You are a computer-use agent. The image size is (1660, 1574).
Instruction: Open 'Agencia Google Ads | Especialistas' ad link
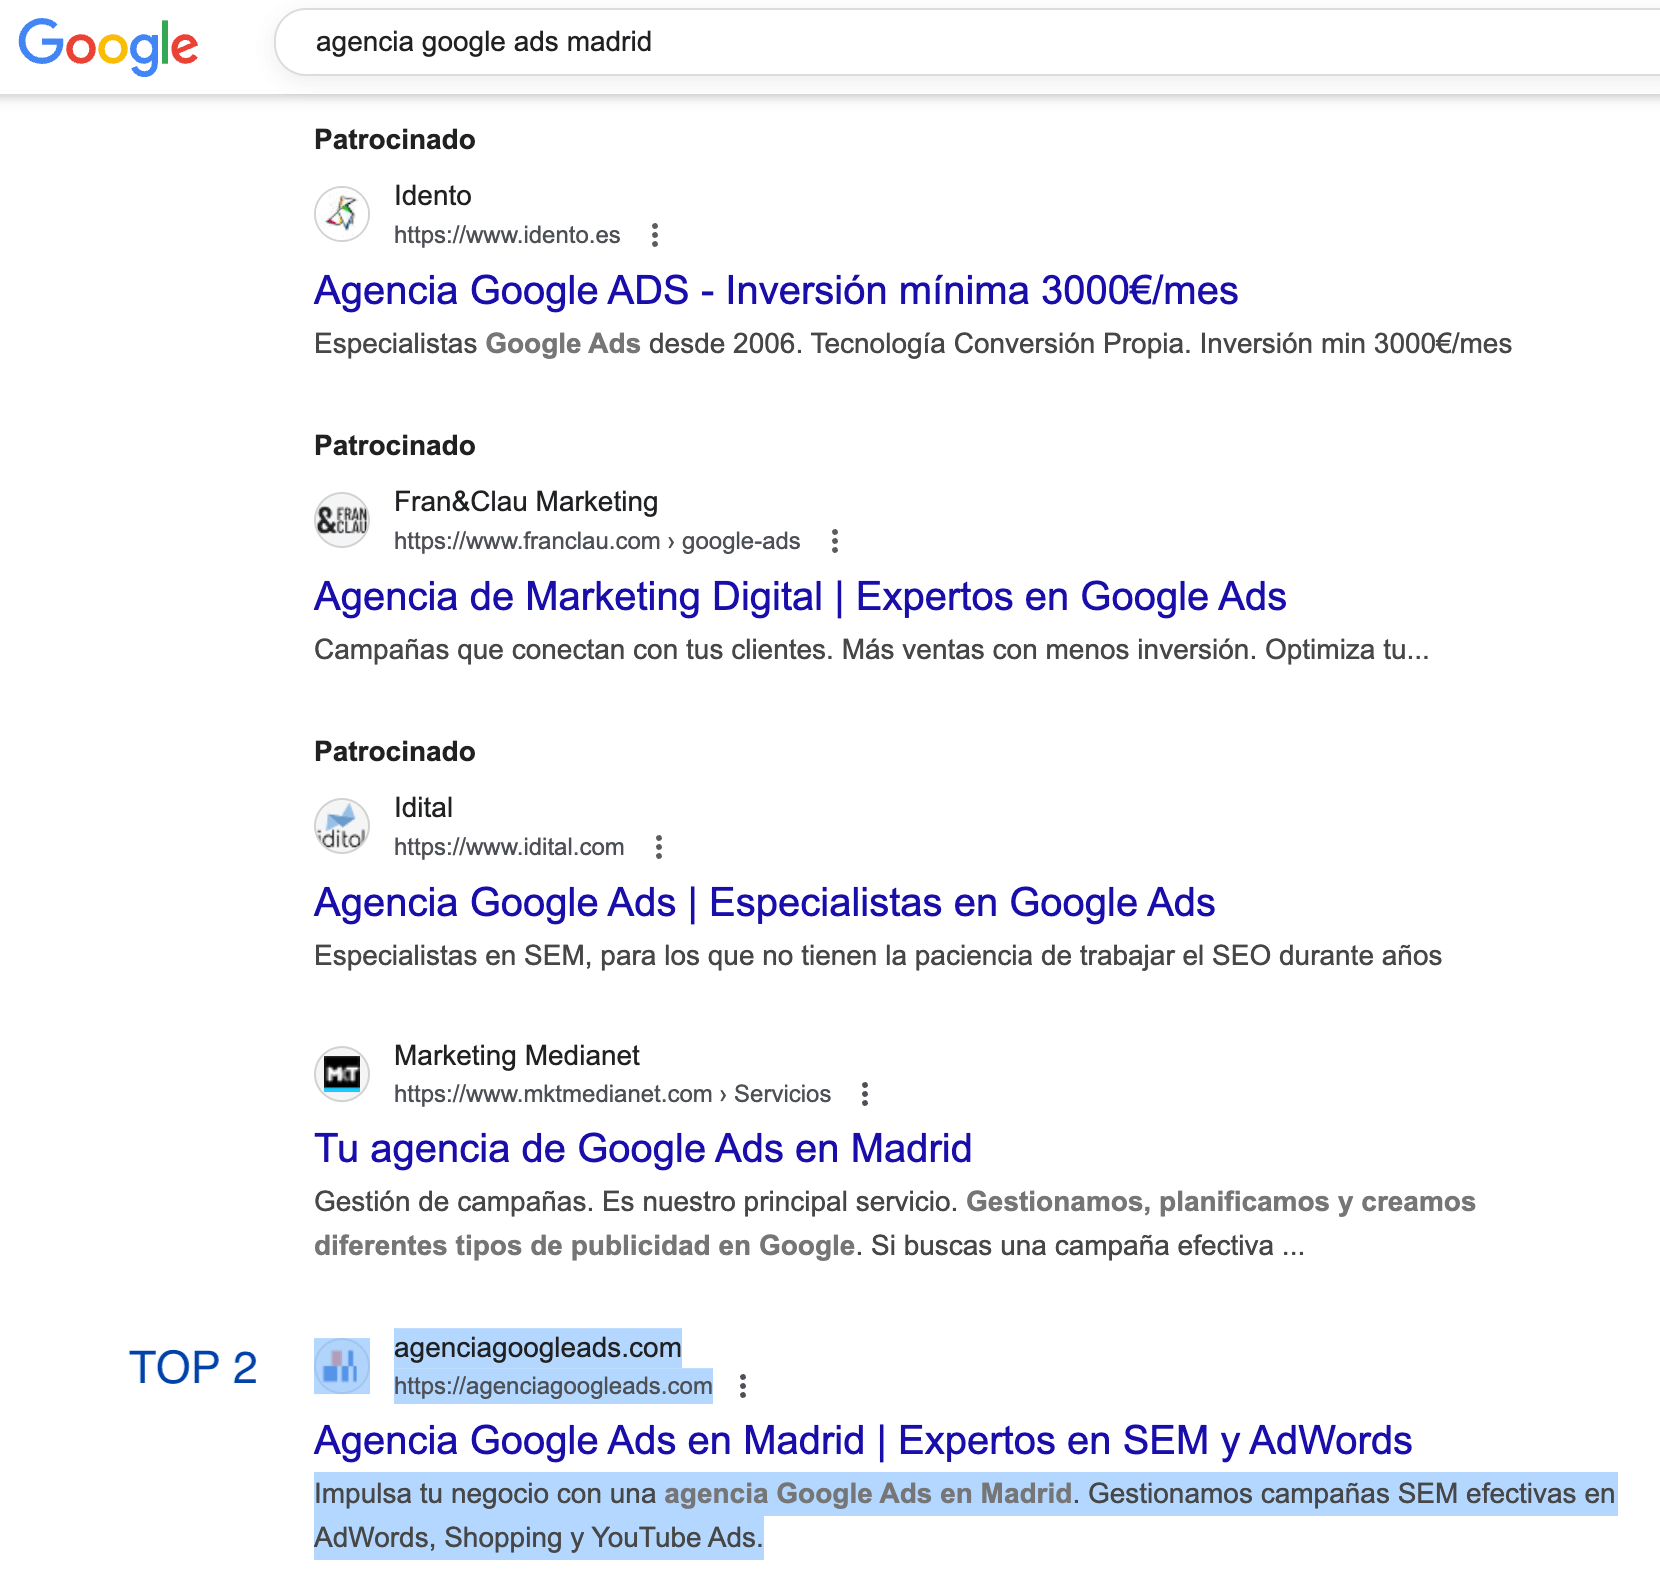coord(764,903)
